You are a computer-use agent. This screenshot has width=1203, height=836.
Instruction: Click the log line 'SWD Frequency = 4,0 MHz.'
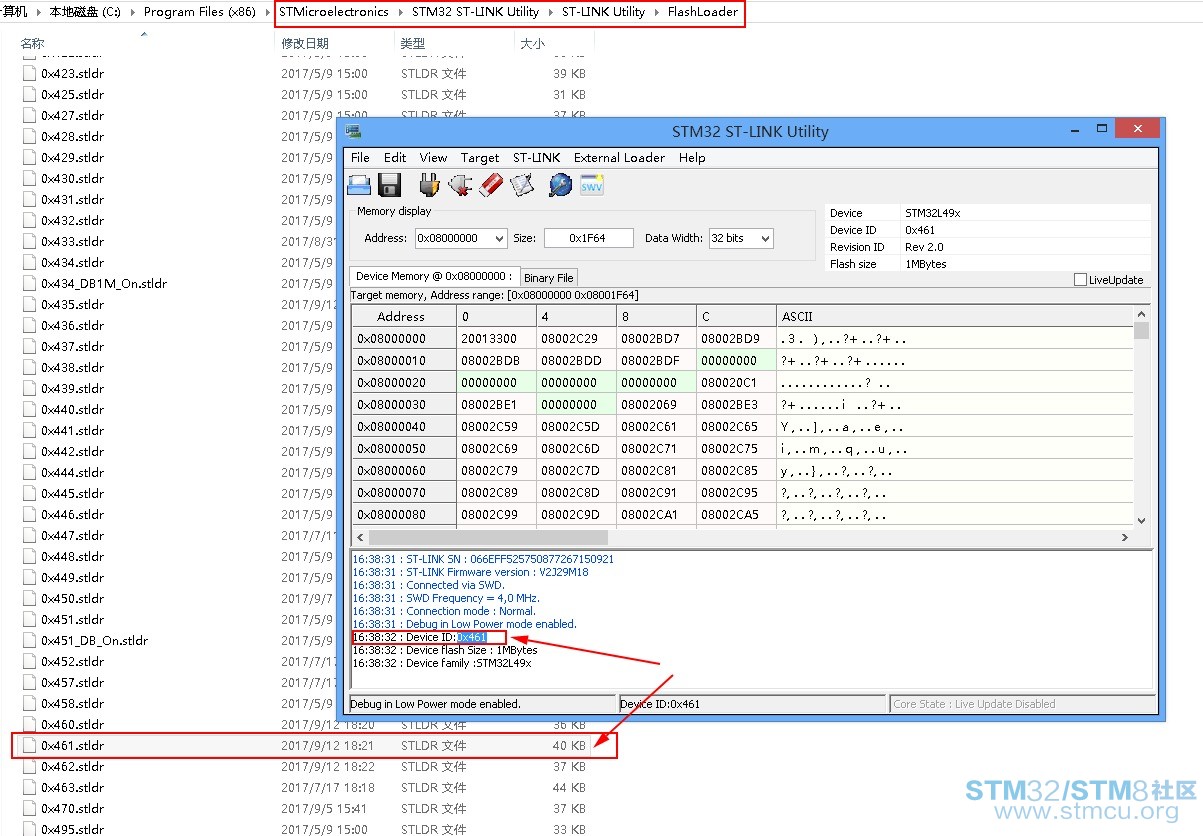tap(445, 598)
